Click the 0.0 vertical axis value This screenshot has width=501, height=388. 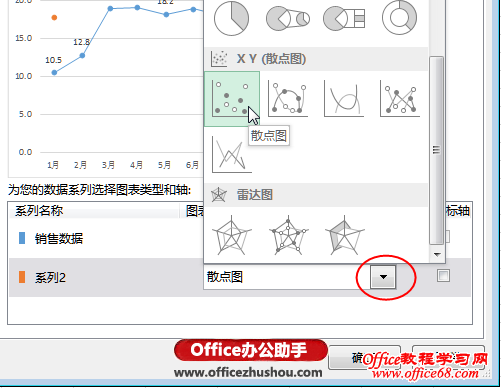[25, 152]
